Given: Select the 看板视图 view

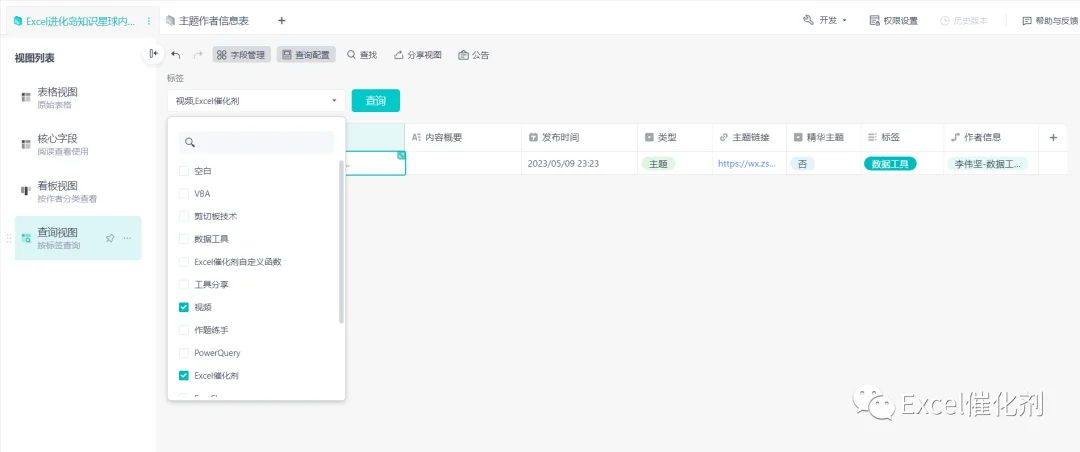Looking at the screenshot, I should (x=78, y=192).
